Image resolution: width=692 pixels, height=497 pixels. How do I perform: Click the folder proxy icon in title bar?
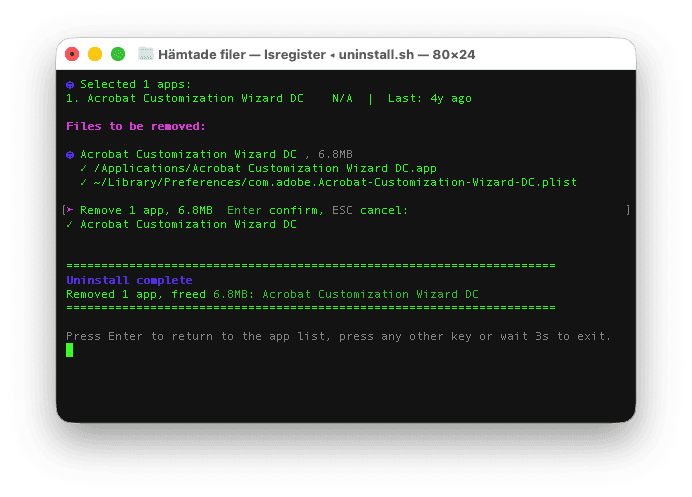146,54
